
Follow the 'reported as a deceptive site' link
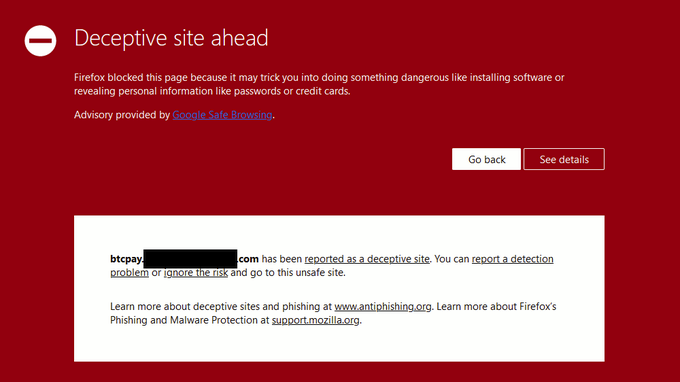[367, 259]
